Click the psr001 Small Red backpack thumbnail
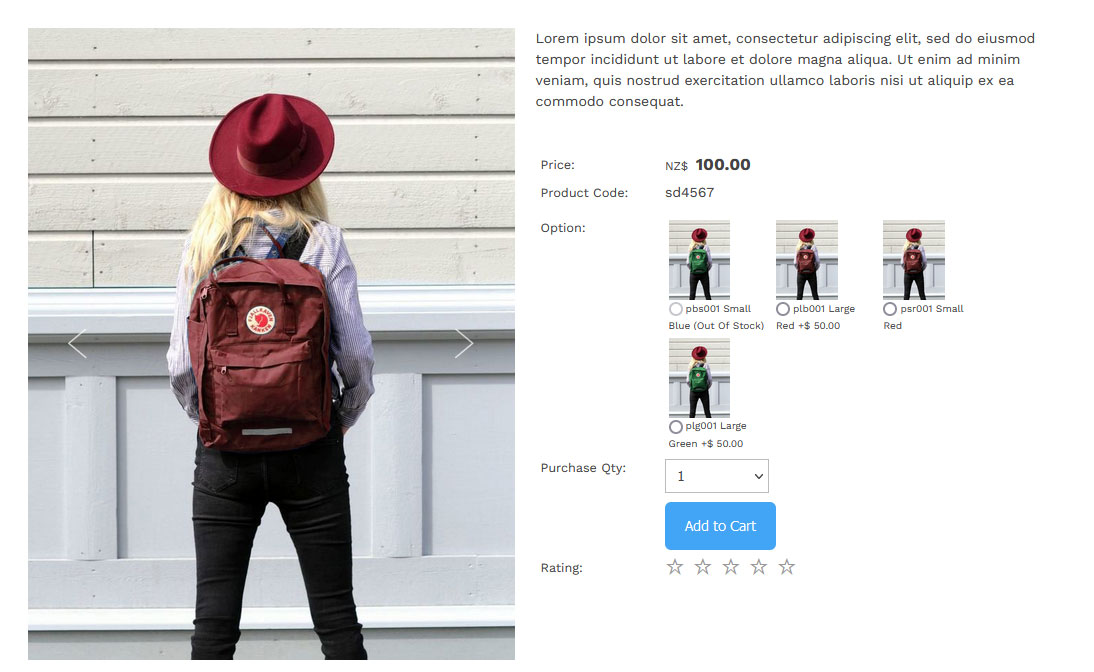Screen dimensions: 1094x672 913,260
